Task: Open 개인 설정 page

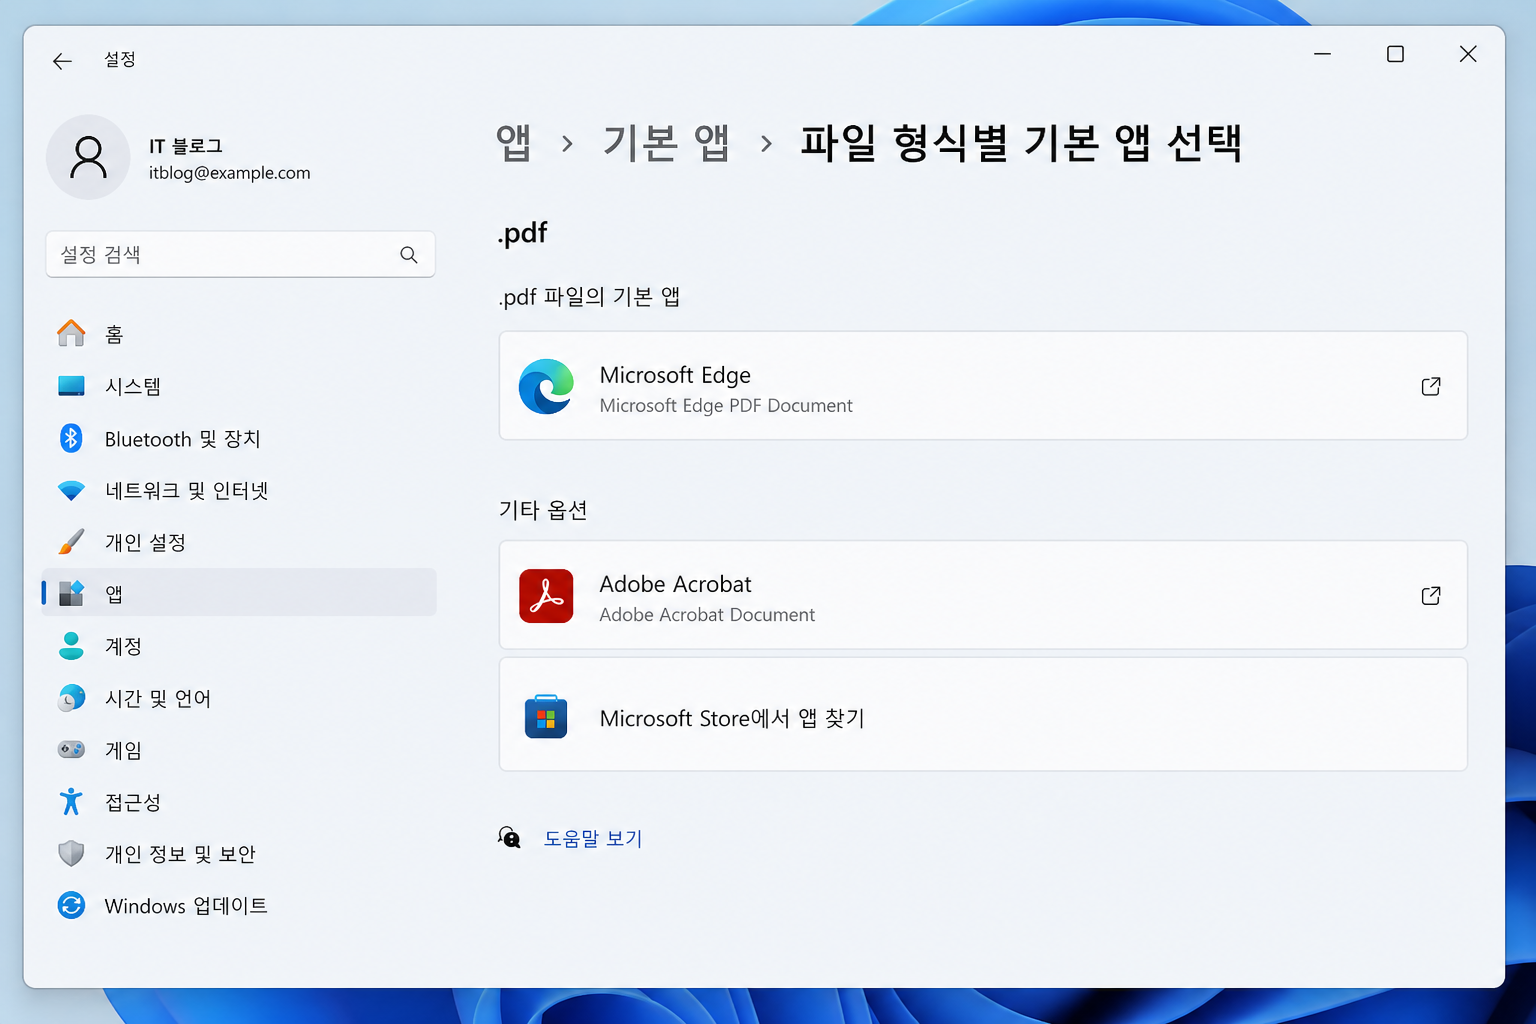Action: (239, 542)
